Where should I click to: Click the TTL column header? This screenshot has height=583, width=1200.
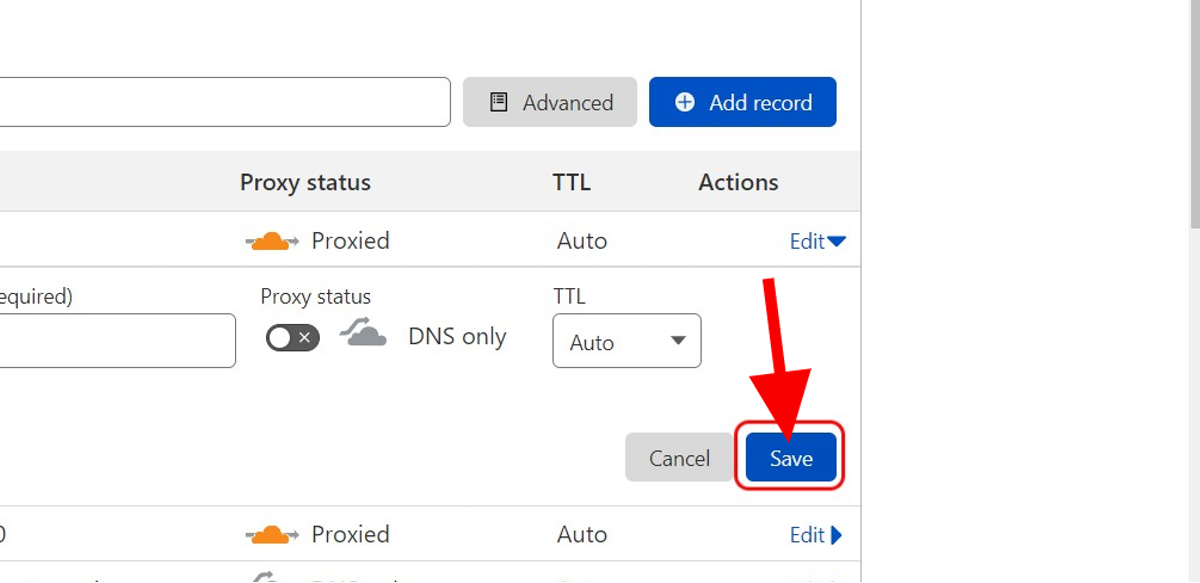571,182
